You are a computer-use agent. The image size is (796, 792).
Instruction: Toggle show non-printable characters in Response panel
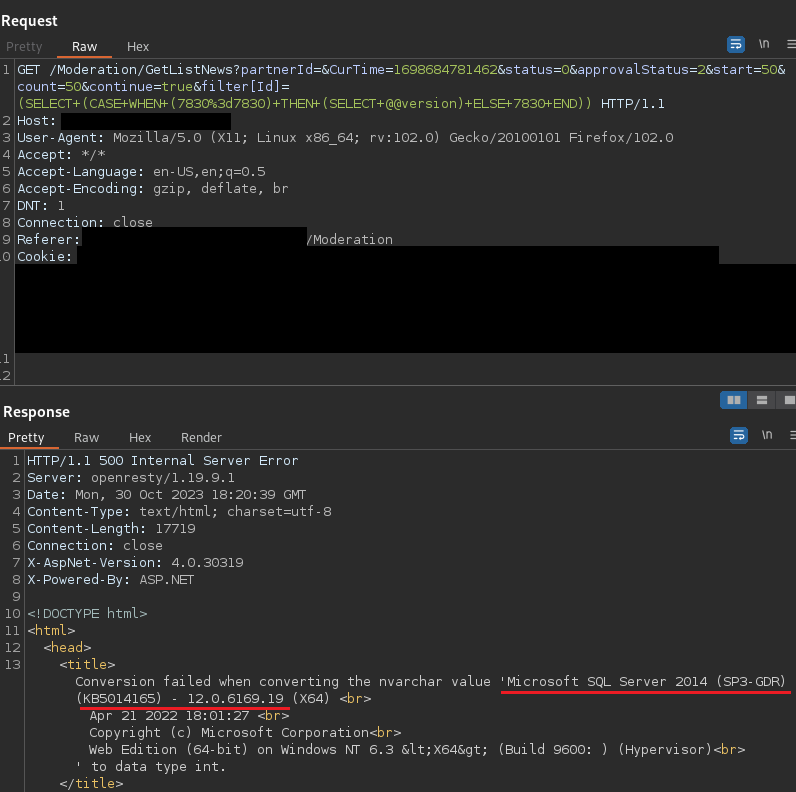point(767,435)
